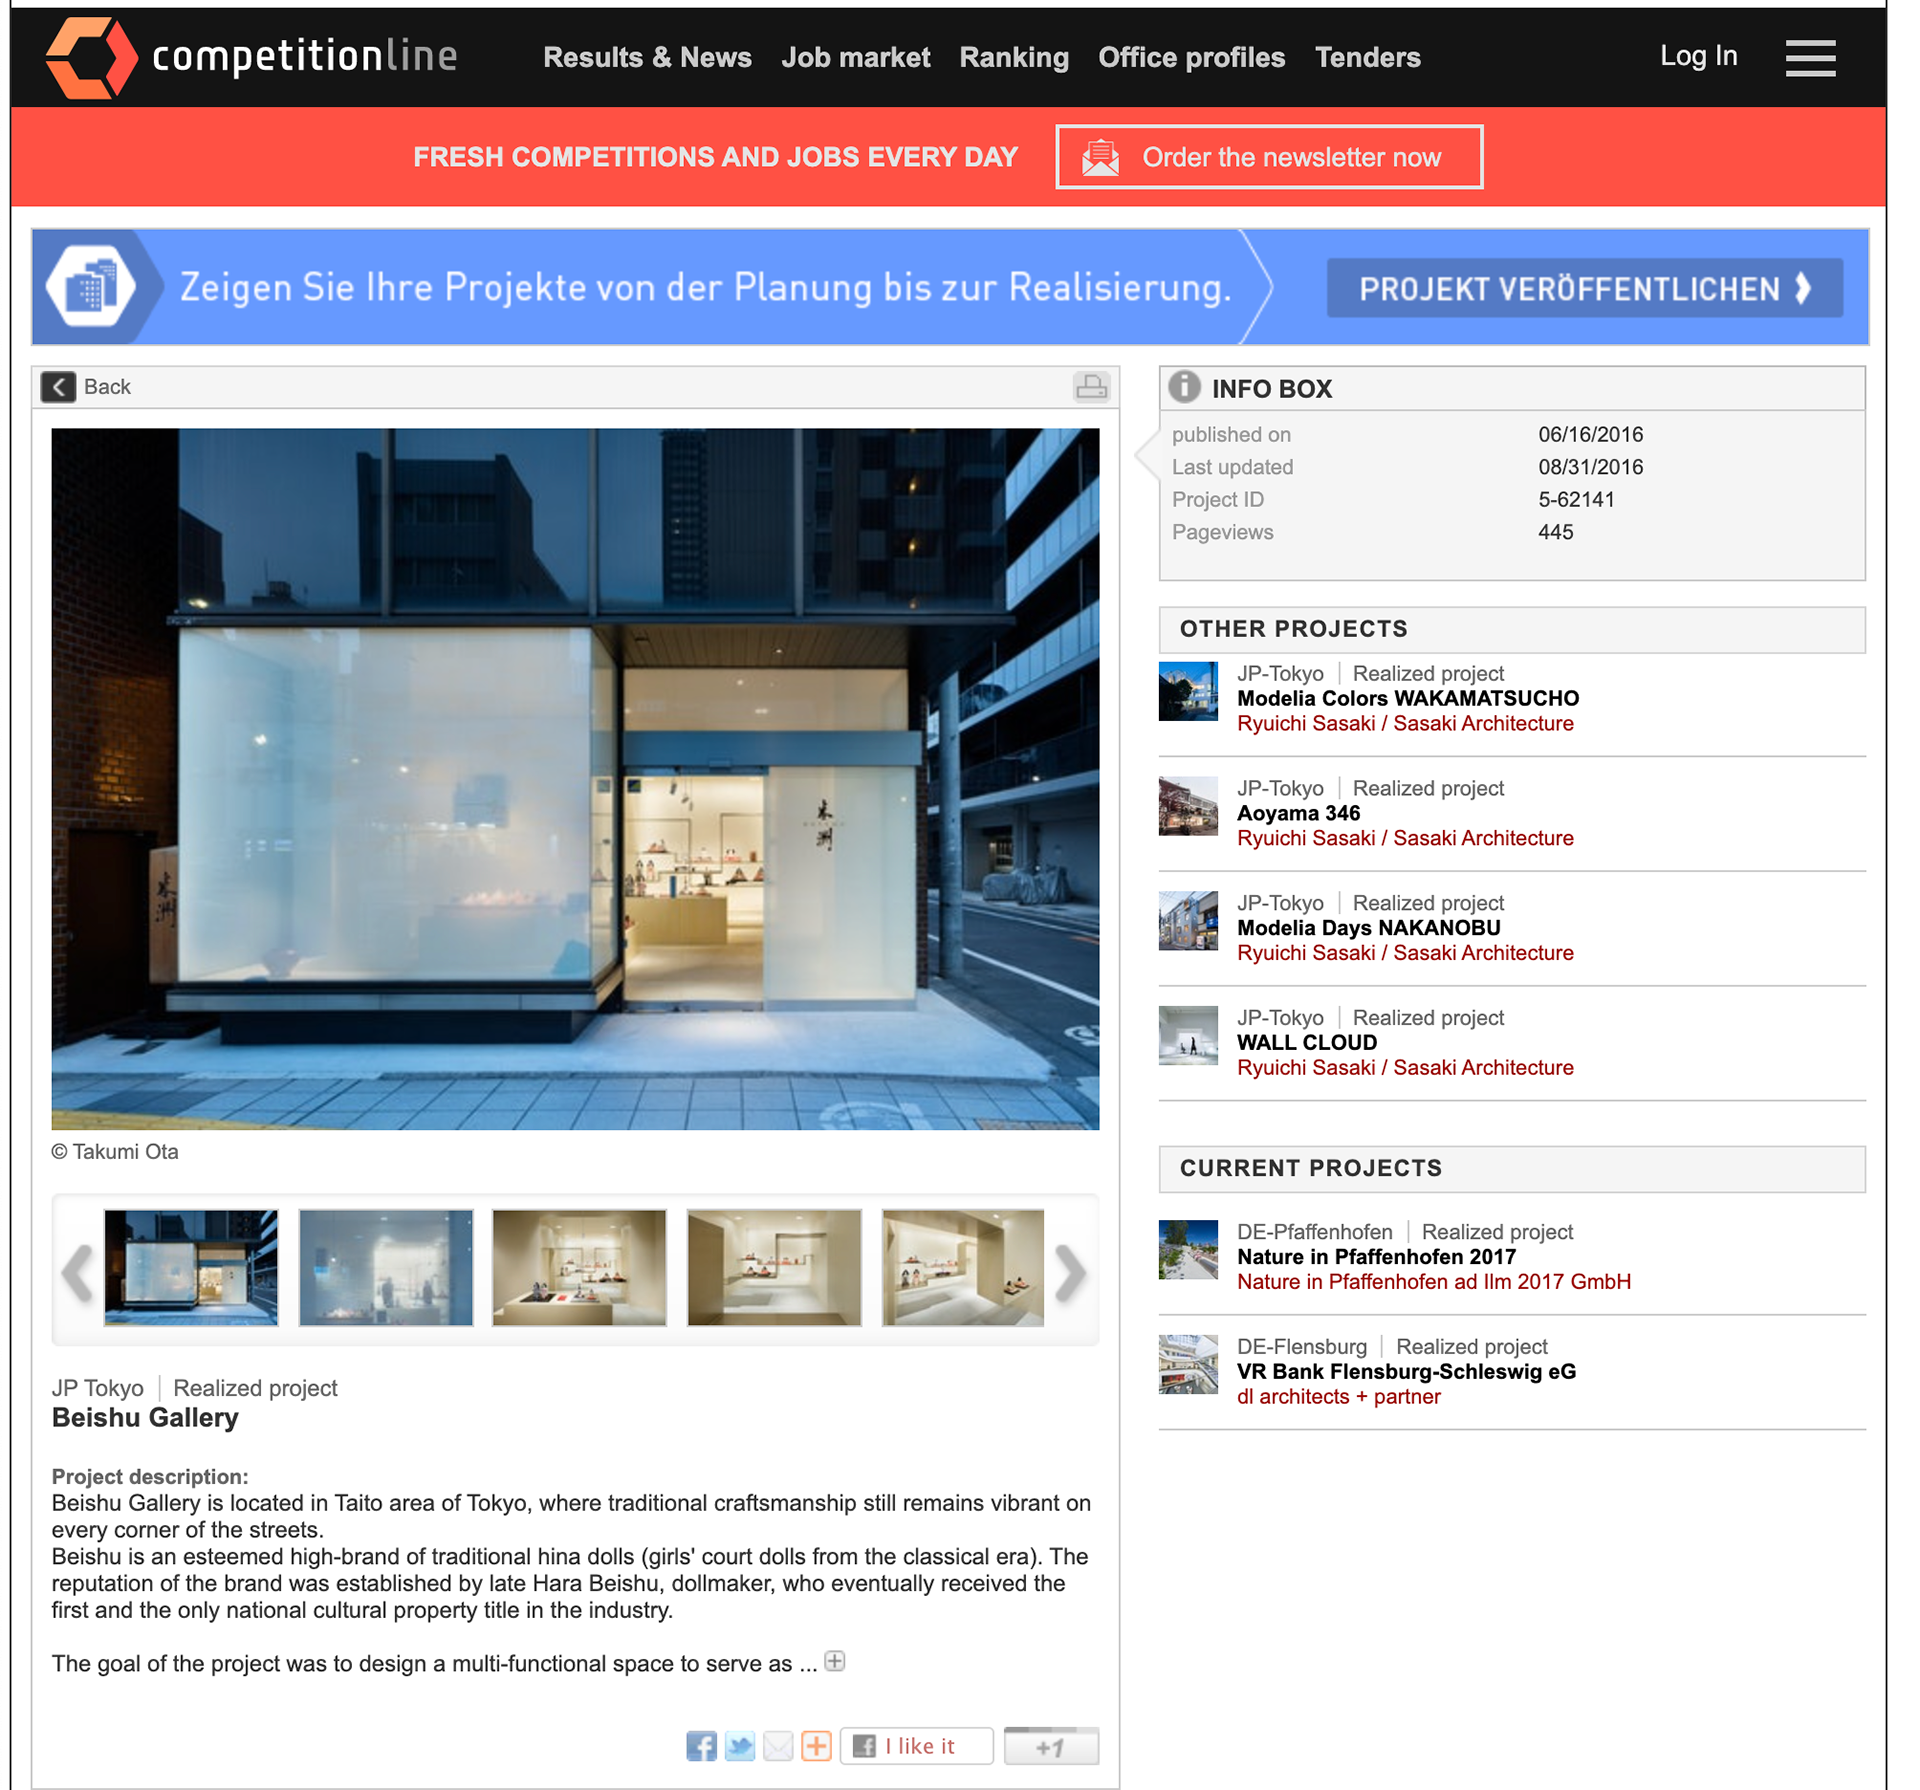Send project by email icon
1920x1790 pixels.
coord(778,1746)
